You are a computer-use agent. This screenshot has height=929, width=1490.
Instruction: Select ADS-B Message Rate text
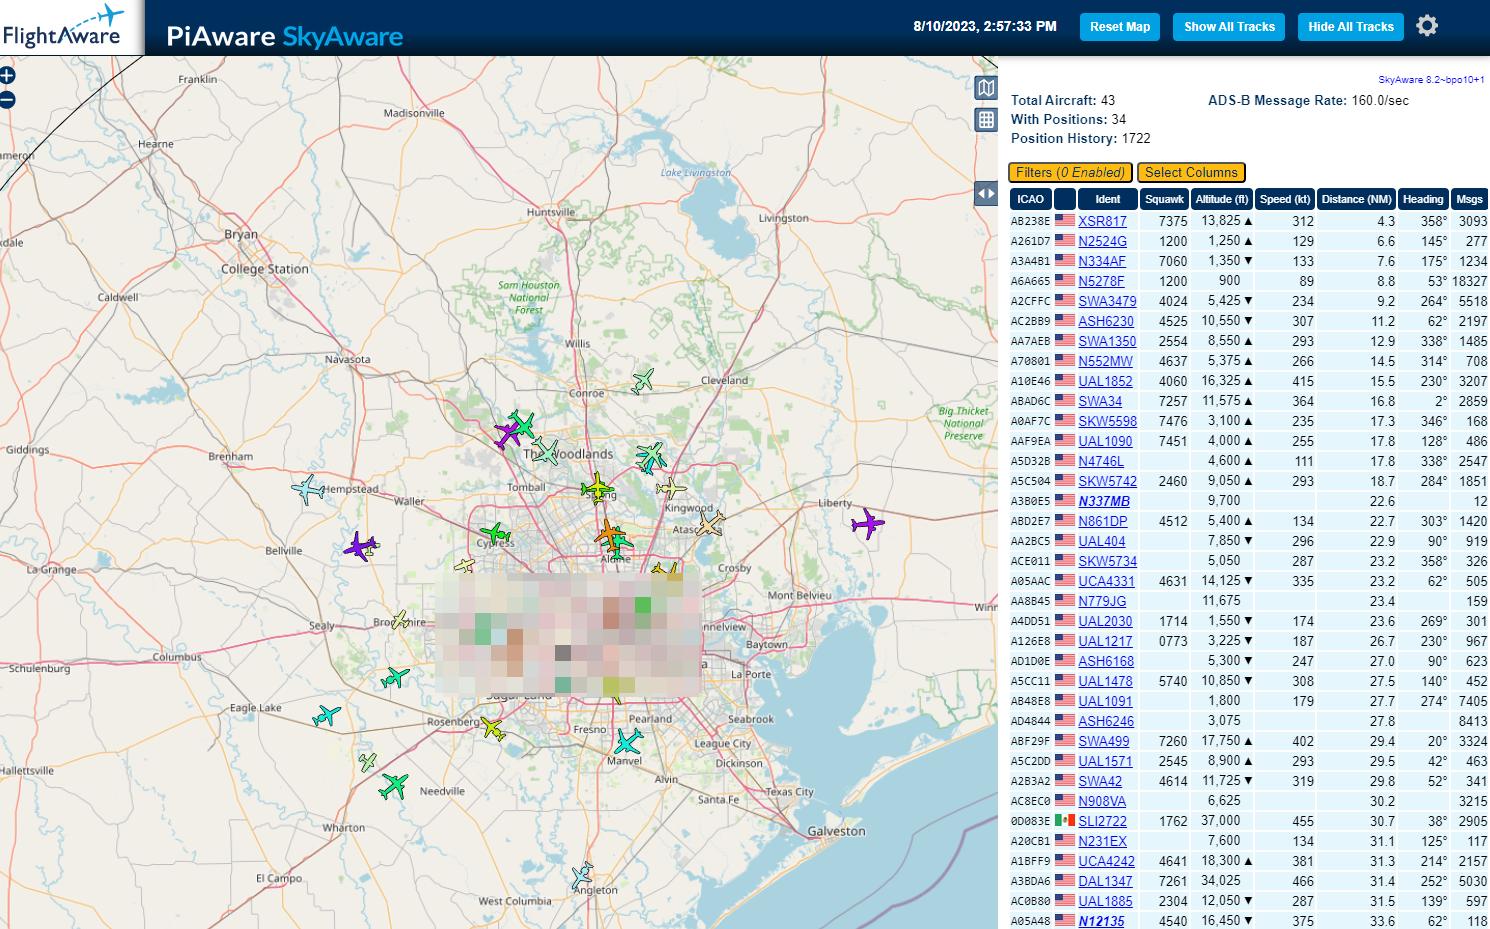pos(1308,100)
